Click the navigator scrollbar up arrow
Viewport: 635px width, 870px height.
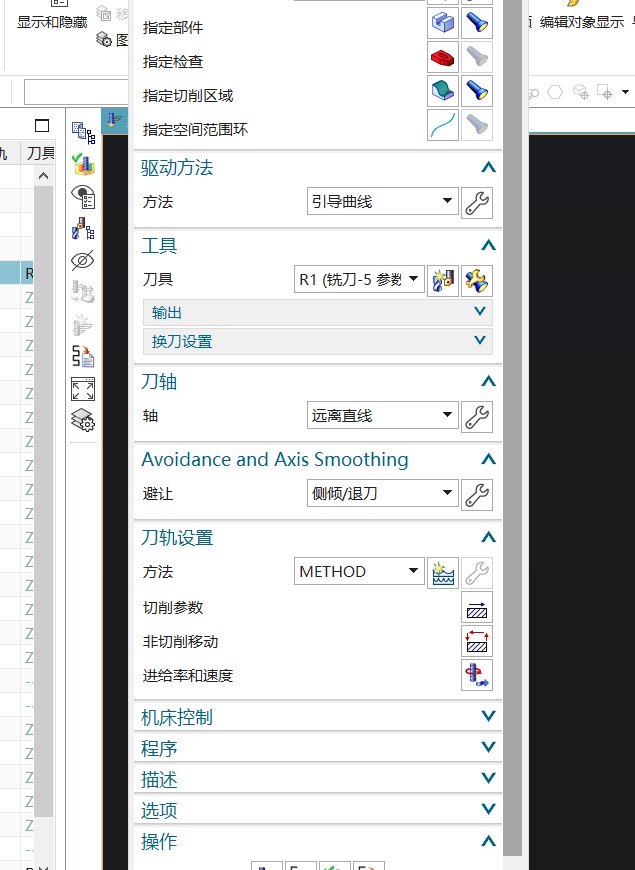click(43, 176)
